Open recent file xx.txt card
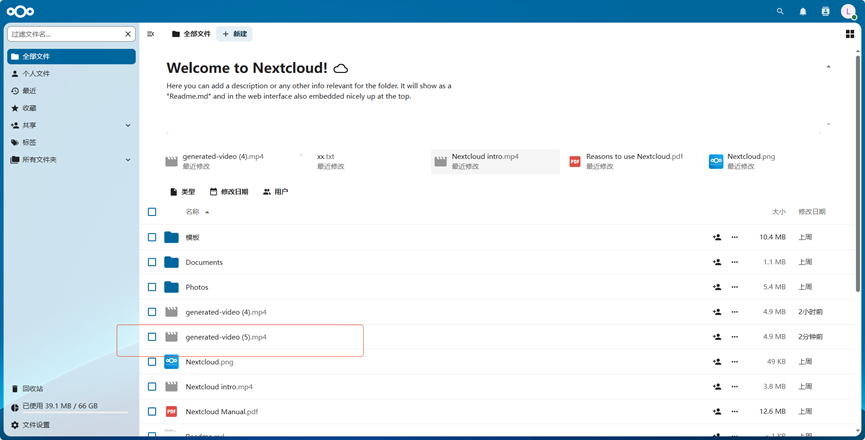 [361, 162]
